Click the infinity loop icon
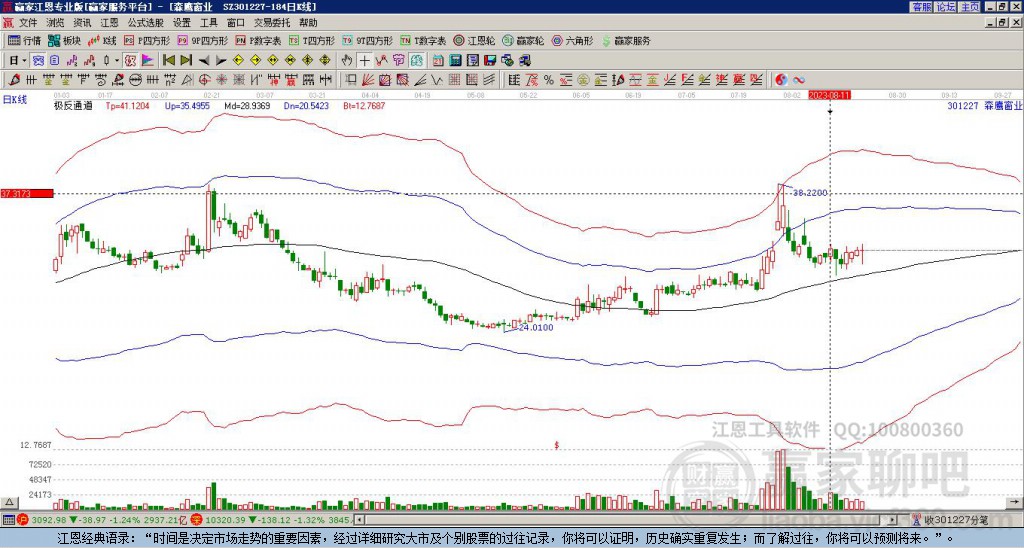Image resolution: width=1024 pixels, height=548 pixels. pyautogui.click(x=799, y=80)
